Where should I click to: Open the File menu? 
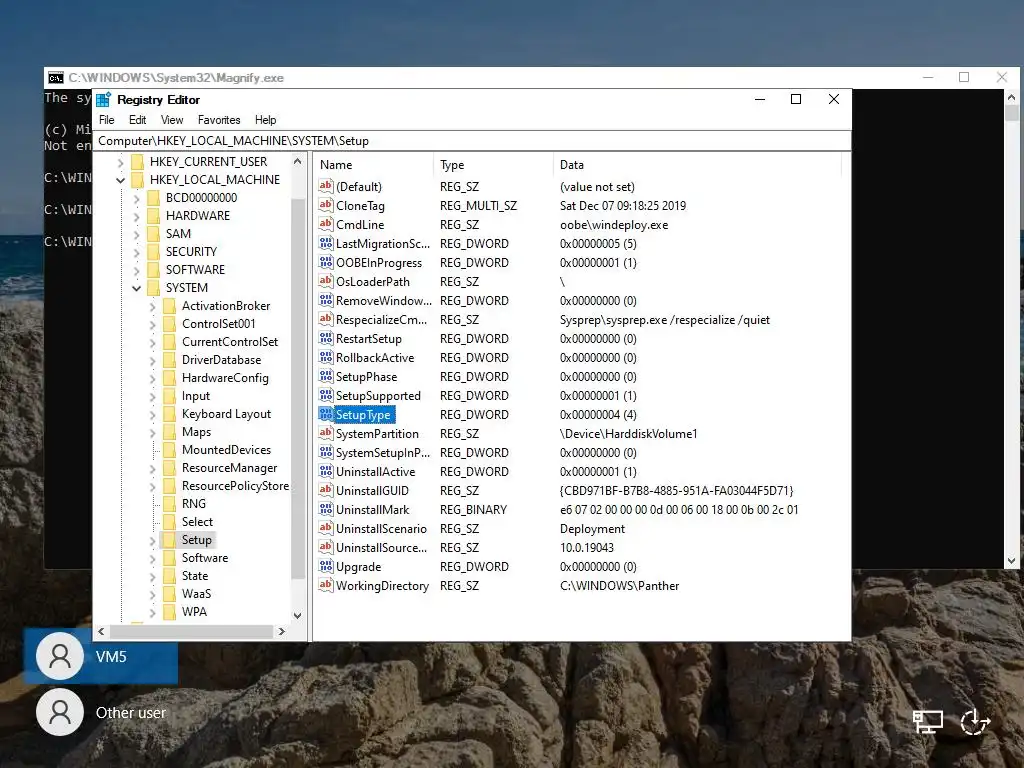pyautogui.click(x=106, y=120)
